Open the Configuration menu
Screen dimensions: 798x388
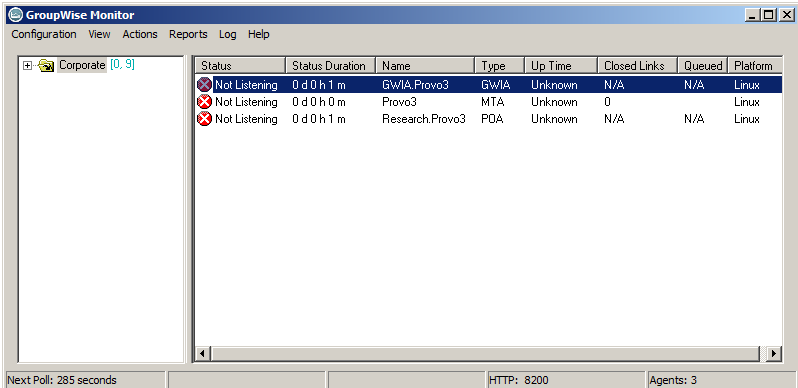coord(44,34)
